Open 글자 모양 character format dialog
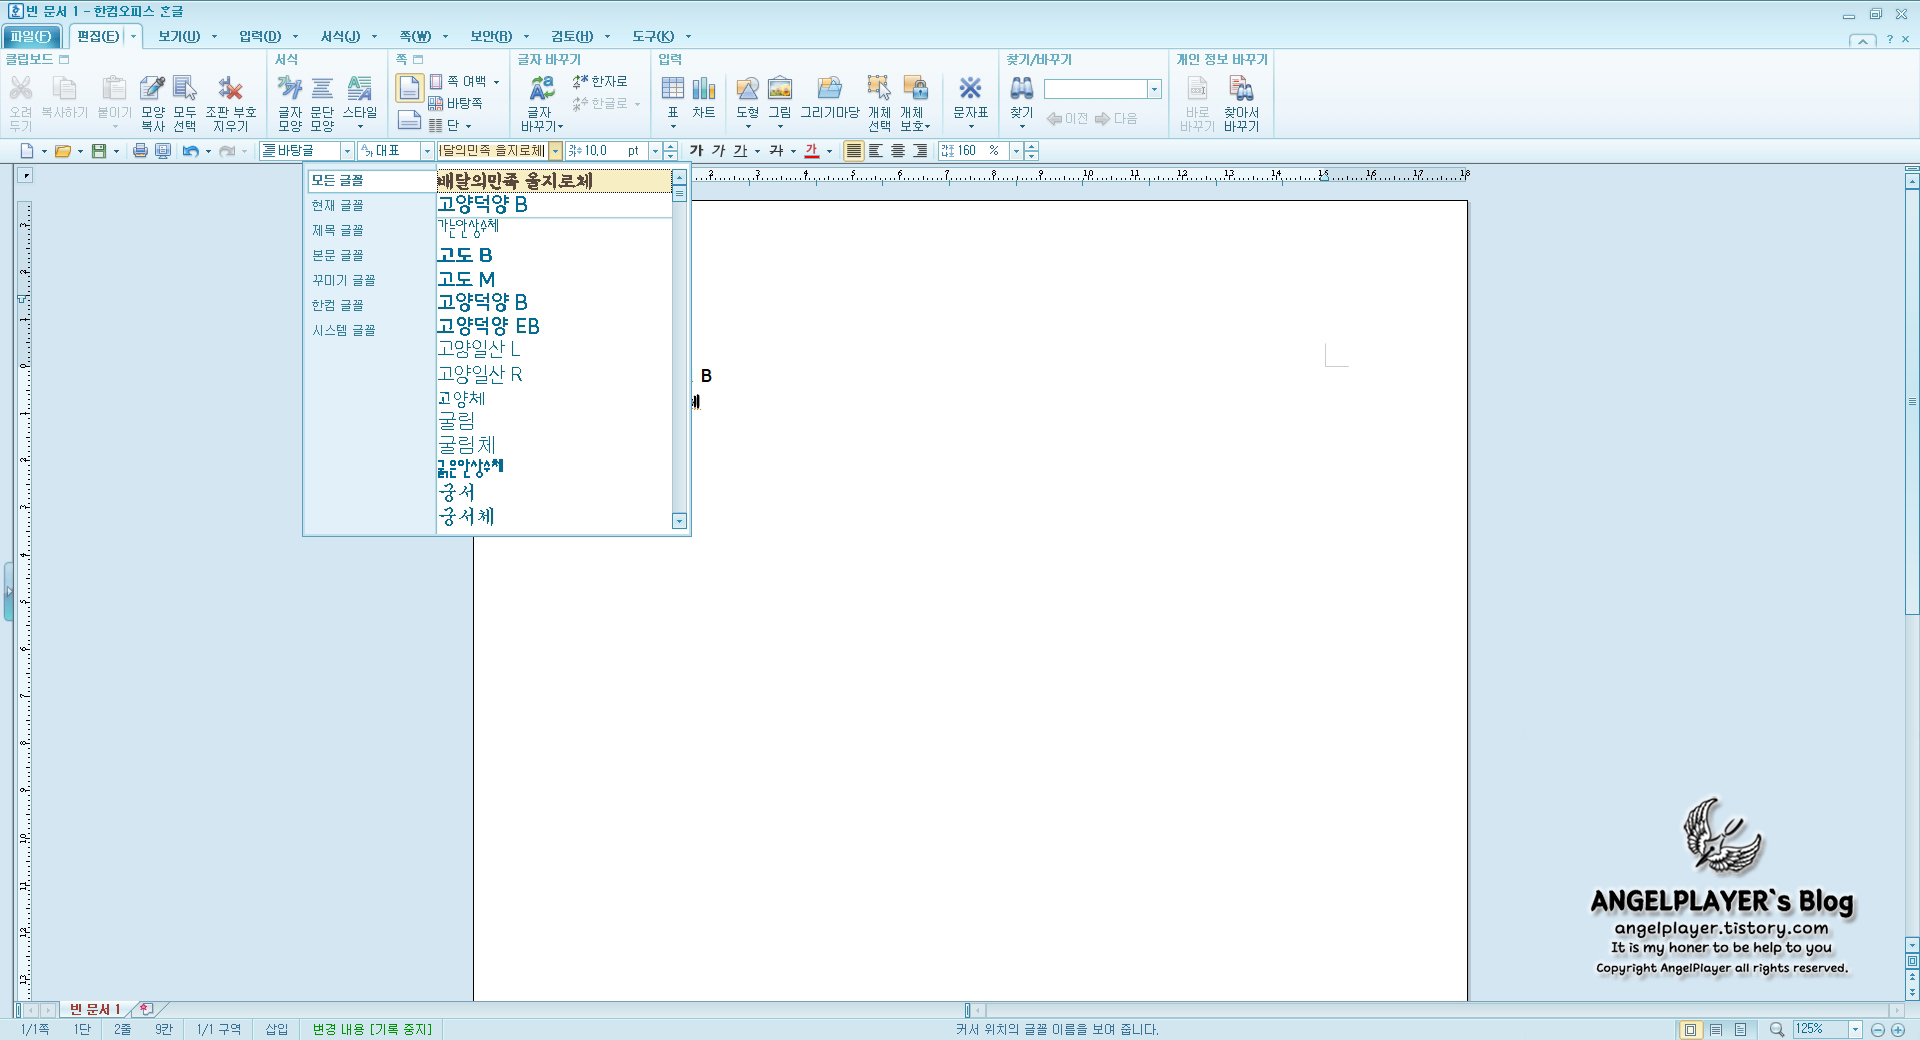The width and height of the screenshot is (1920, 1040). pyautogui.click(x=290, y=102)
